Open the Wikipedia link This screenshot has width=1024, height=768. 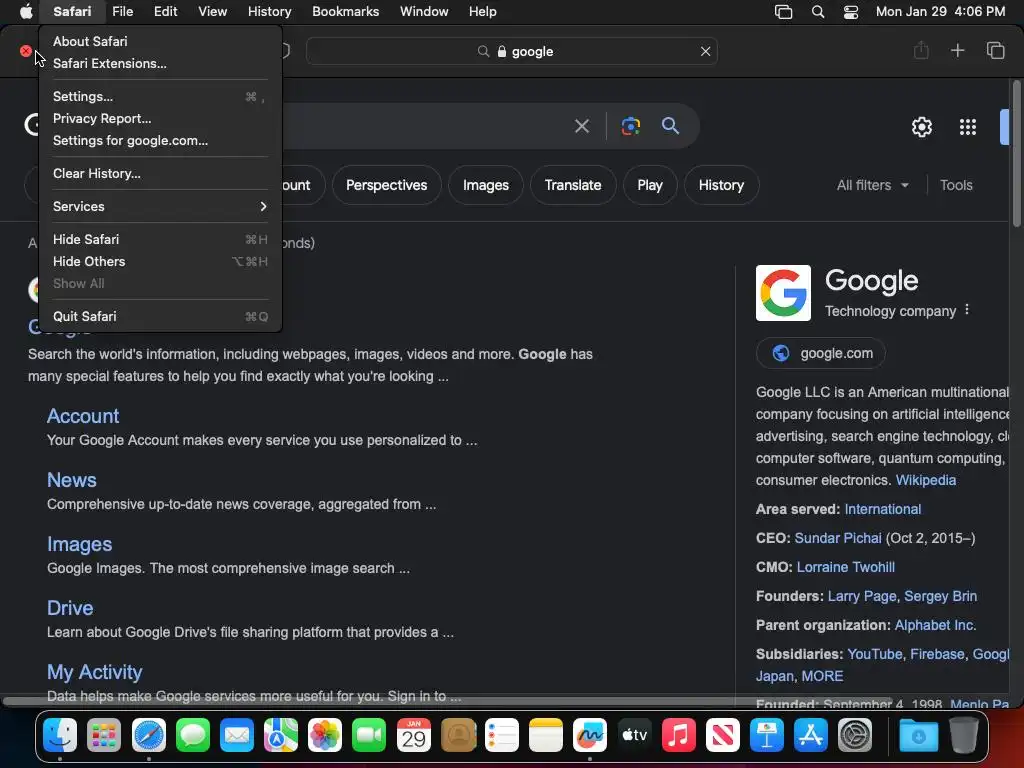tap(925, 480)
